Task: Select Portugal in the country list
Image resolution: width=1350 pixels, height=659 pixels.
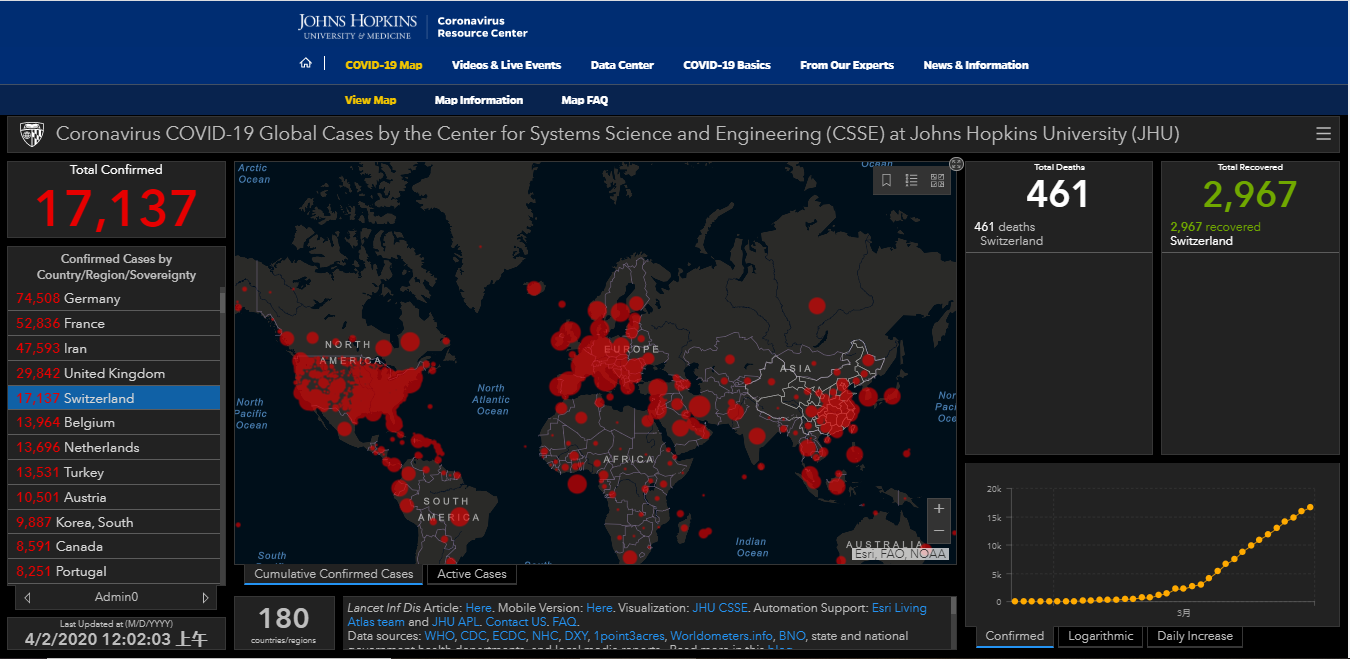Action: pyautogui.click(x=114, y=571)
